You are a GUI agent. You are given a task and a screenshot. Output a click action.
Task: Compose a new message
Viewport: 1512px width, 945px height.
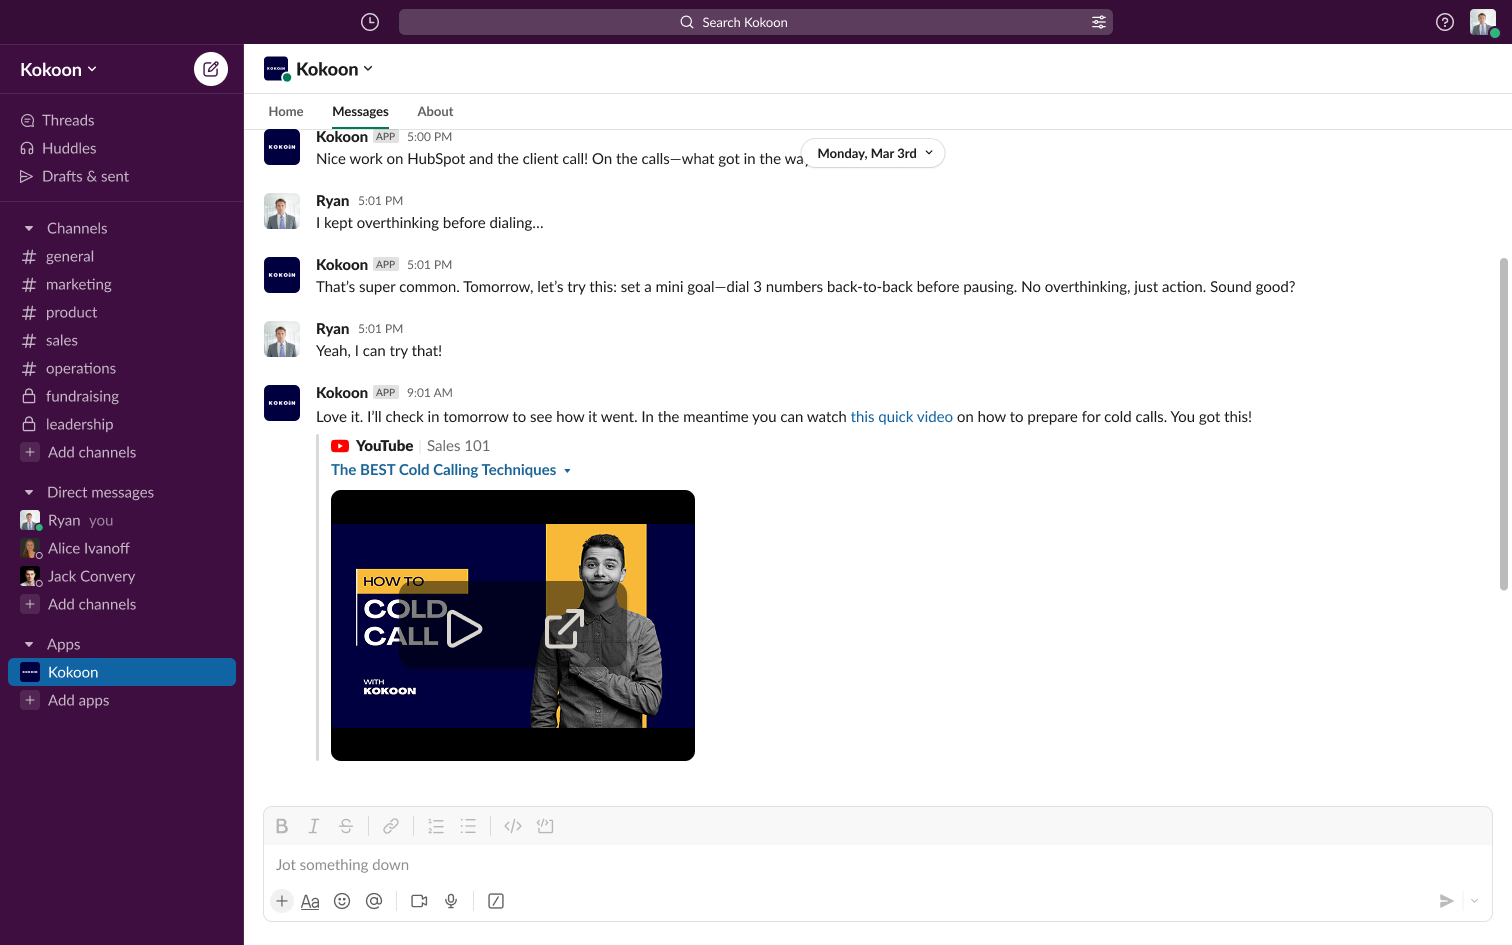[211, 69]
